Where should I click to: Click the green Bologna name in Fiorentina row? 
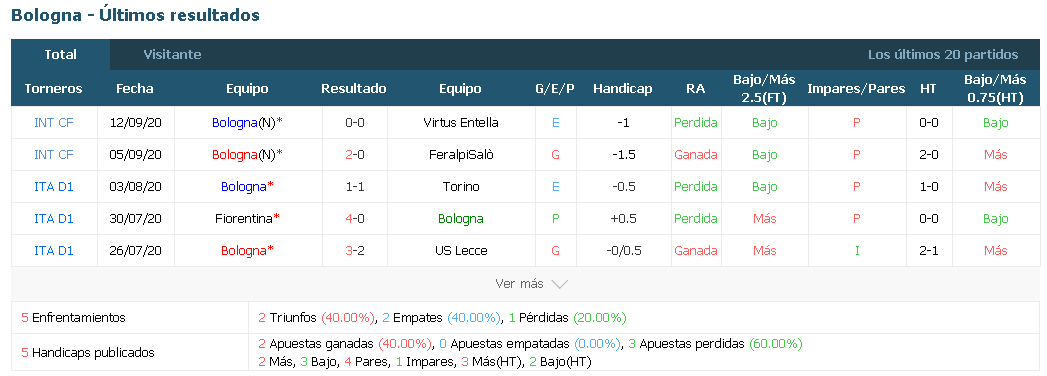[x=461, y=219]
